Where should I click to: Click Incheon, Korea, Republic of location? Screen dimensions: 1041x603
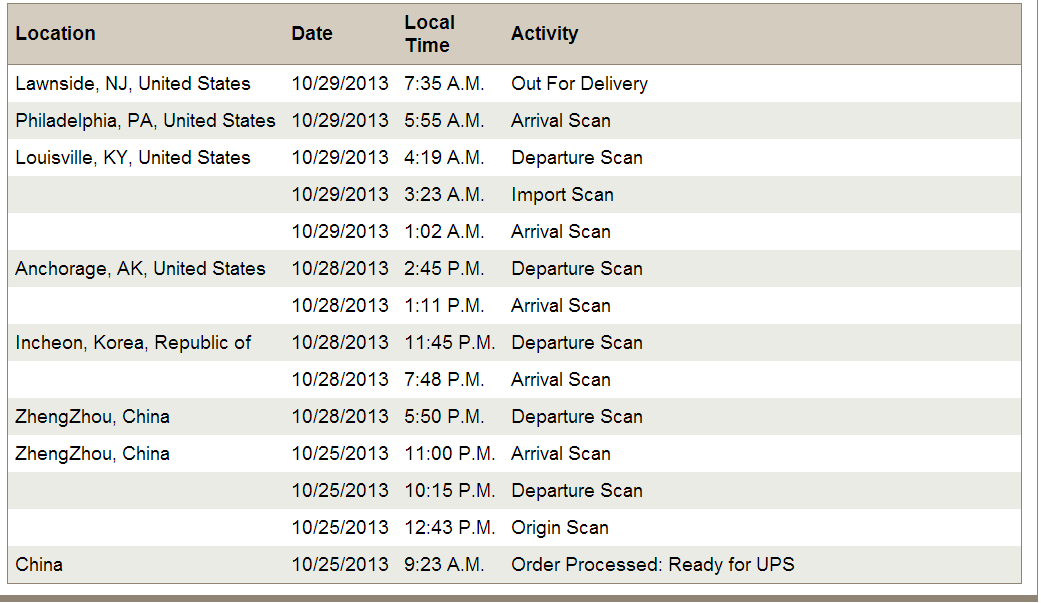tap(133, 343)
